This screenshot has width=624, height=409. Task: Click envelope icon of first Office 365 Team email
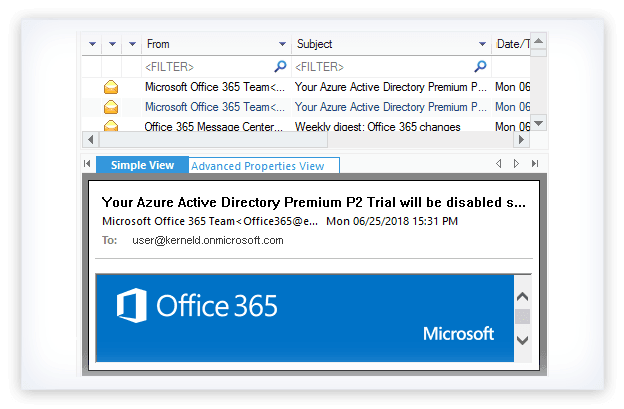111,87
